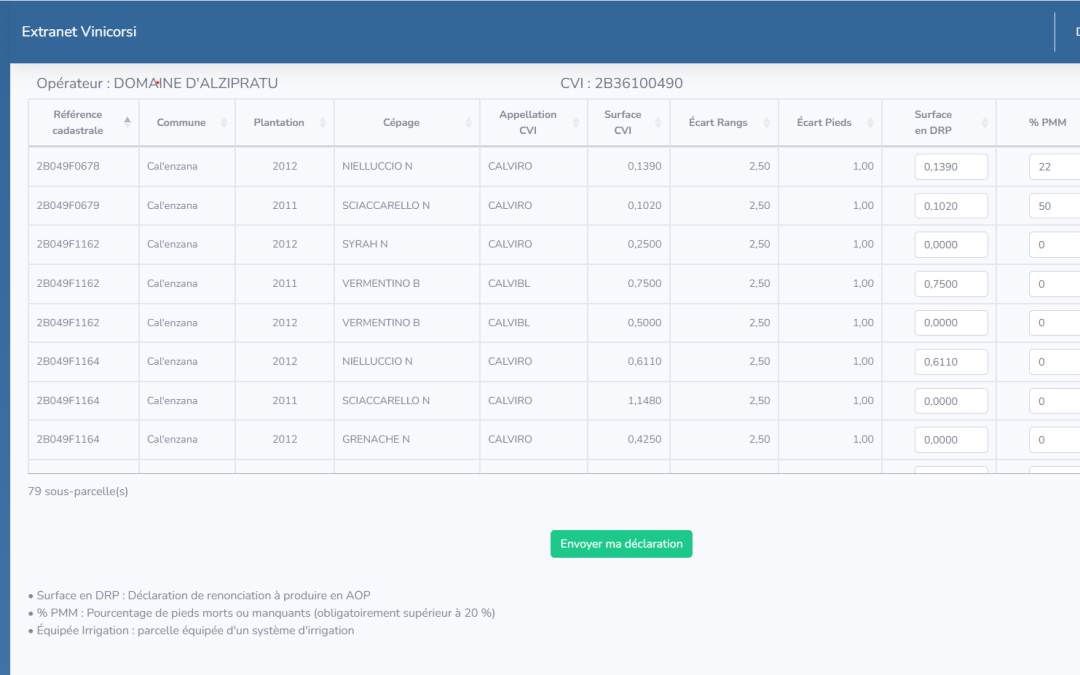Screen dimensions: 1080x675
Task: Edit Surface en DRP for SYRAH N row
Action: point(951,245)
